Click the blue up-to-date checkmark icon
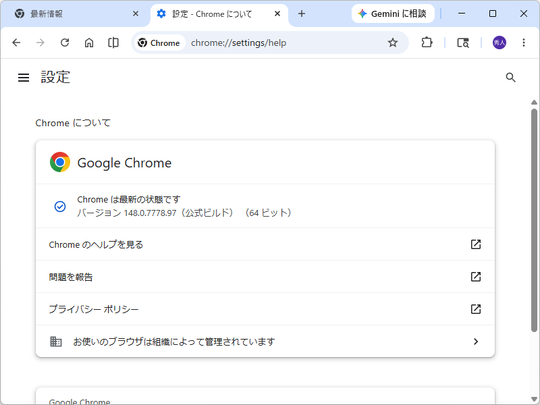This screenshot has height=405, width=540. [x=60, y=207]
